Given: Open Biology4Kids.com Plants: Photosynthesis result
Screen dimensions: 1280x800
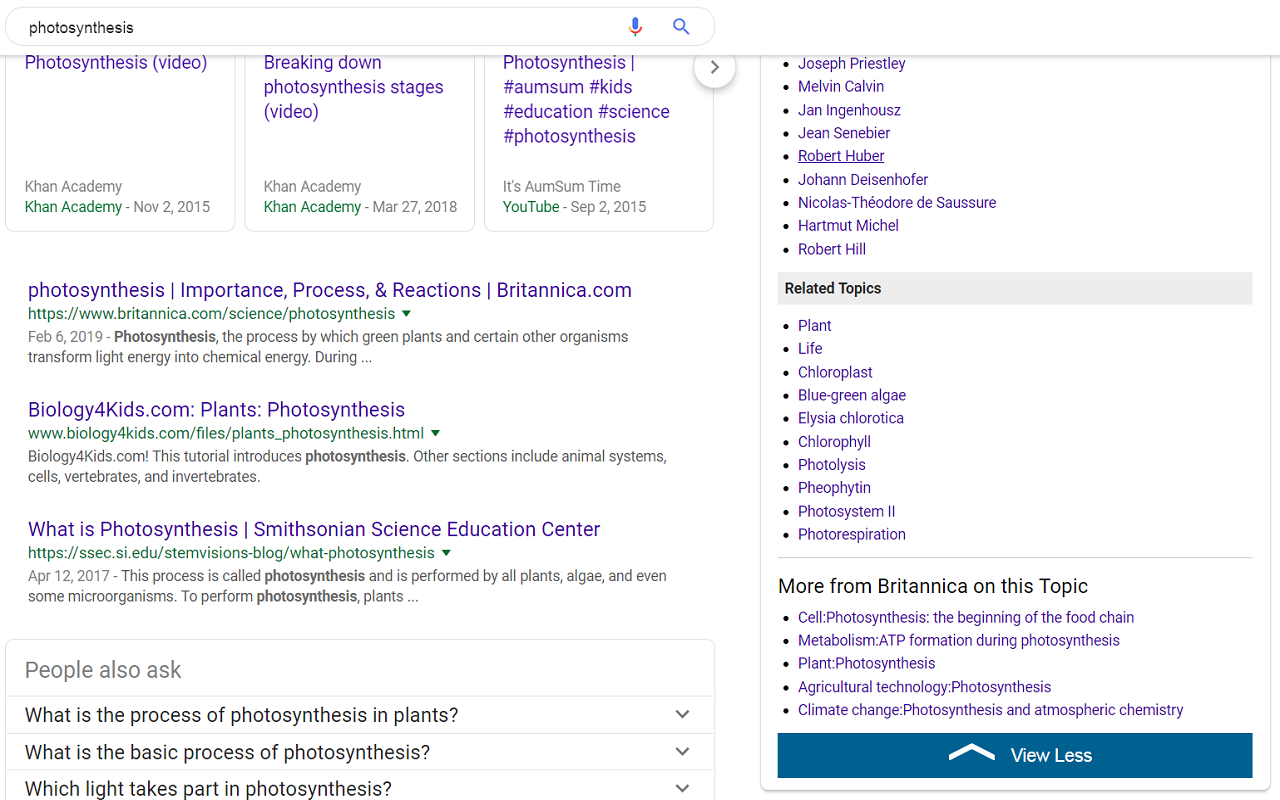Looking at the screenshot, I should tap(217, 410).
